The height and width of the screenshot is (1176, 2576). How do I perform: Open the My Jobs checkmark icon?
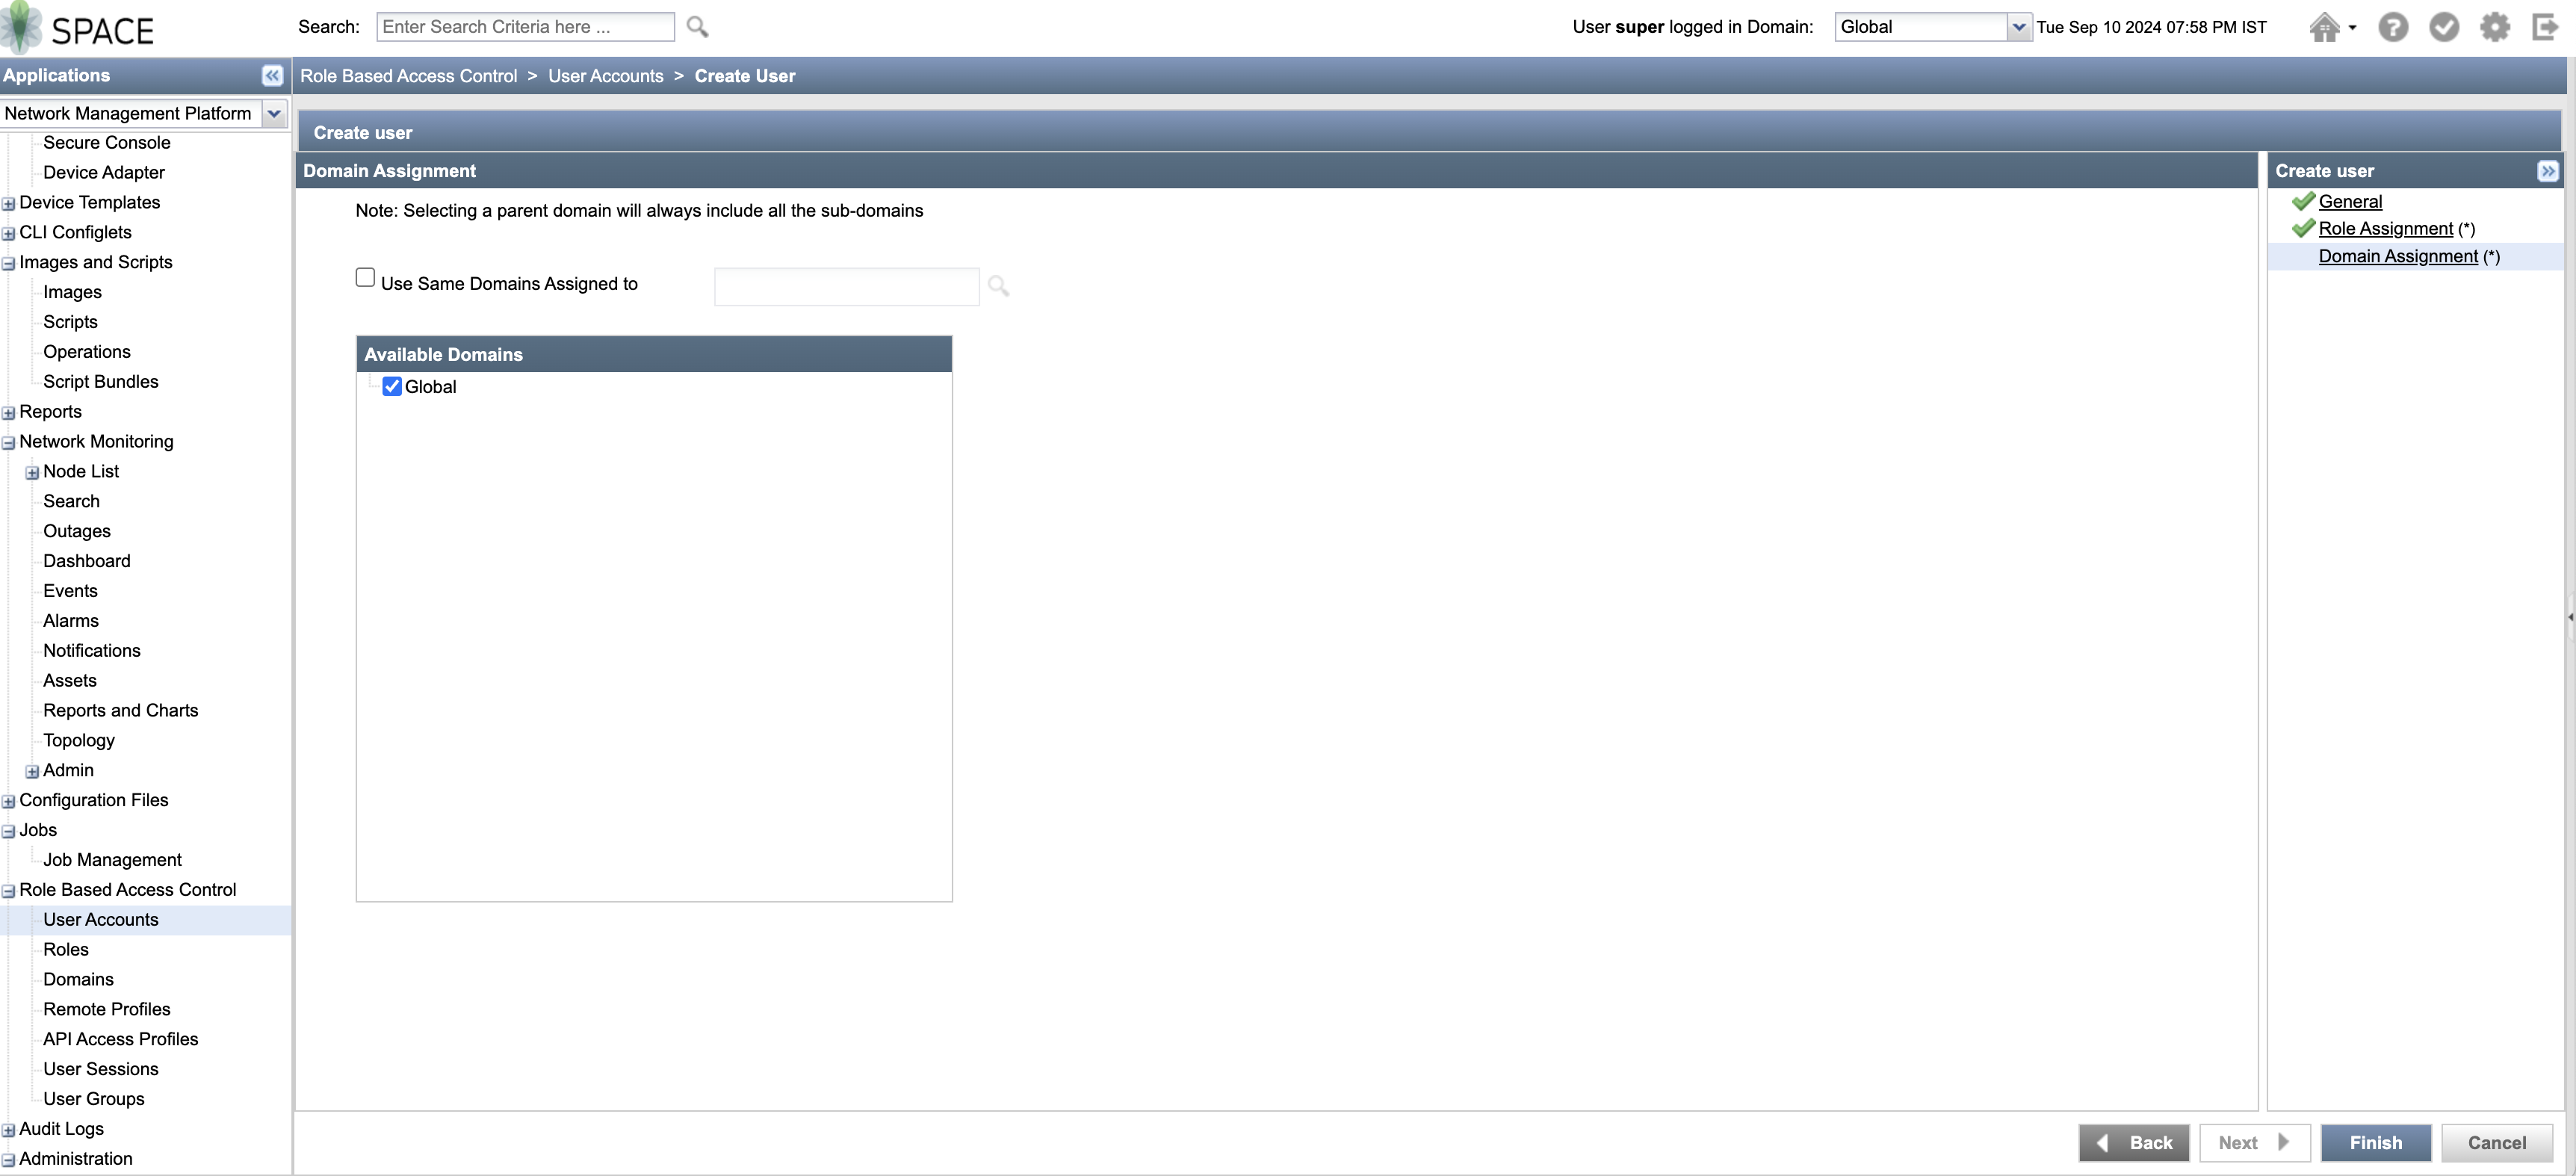(2444, 27)
